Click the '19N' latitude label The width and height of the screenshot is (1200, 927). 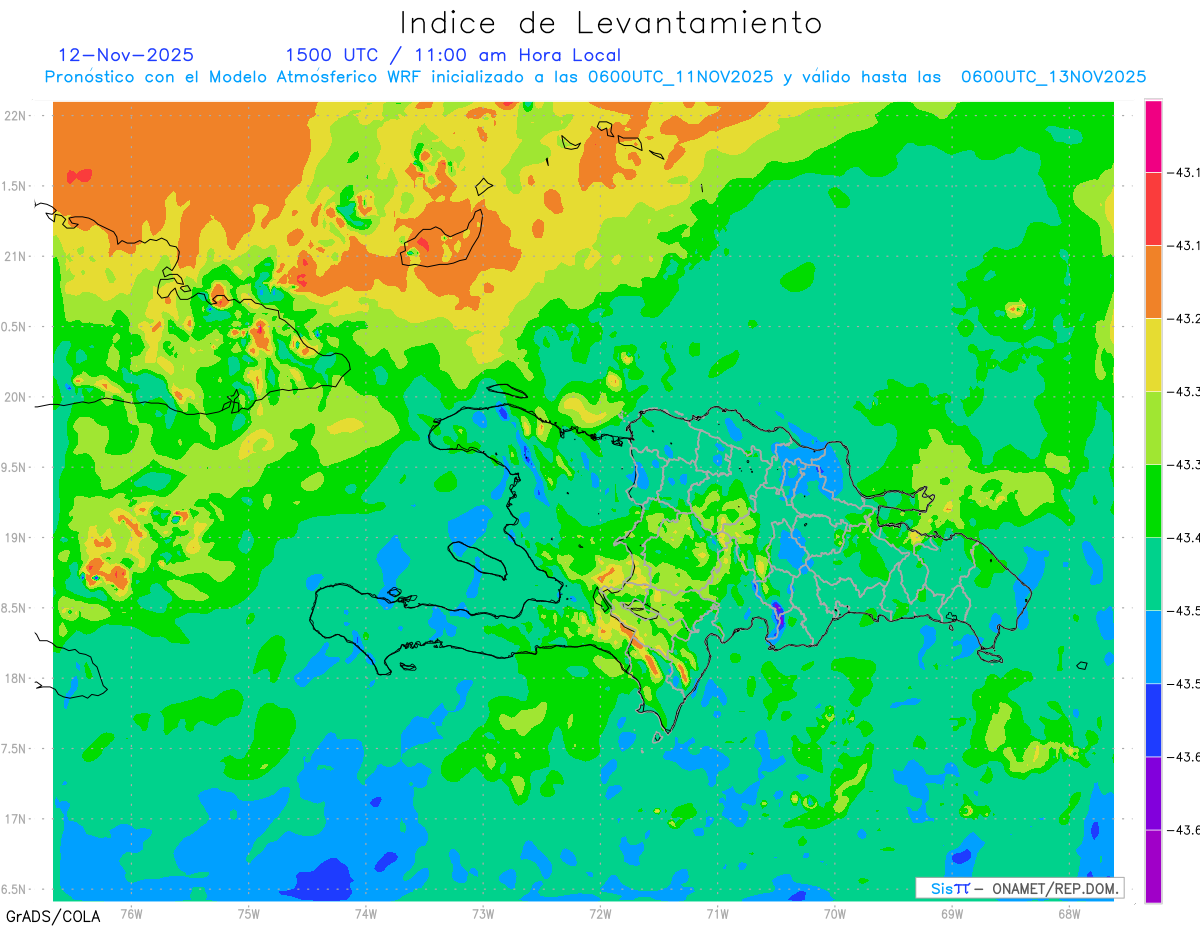pyautogui.click(x=15, y=537)
